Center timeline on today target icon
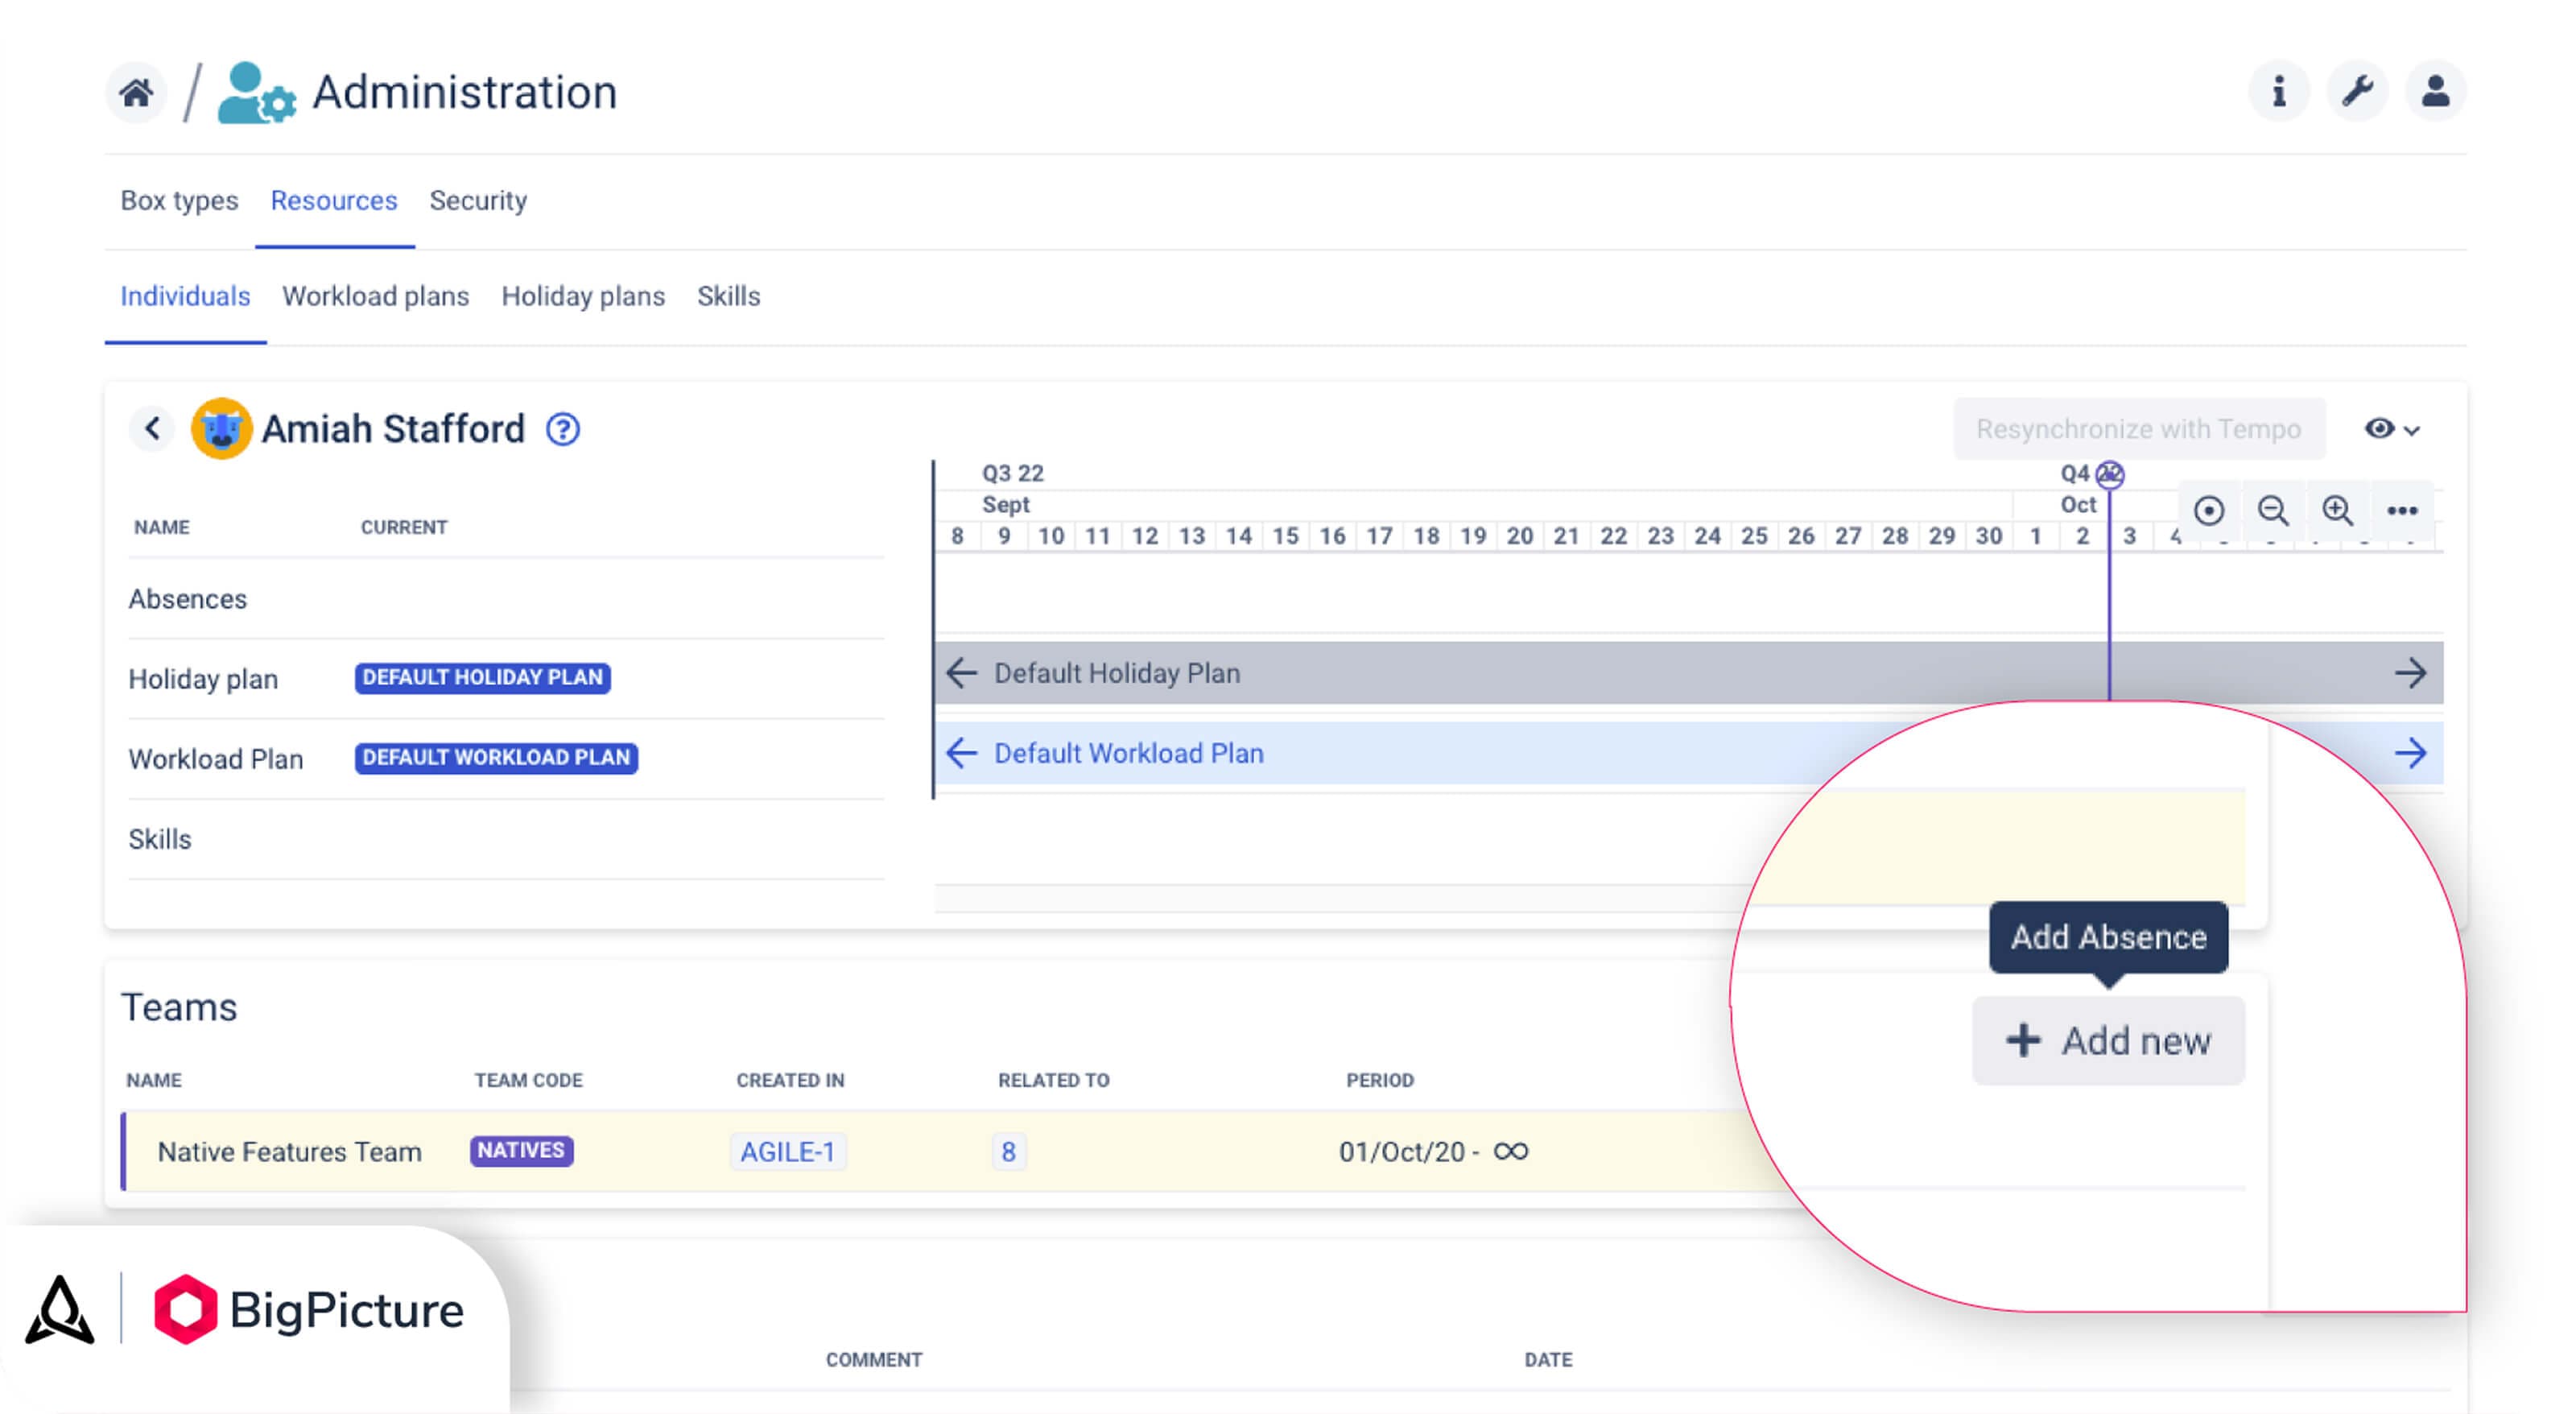The image size is (2576, 1414). click(x=2208, y=511)
